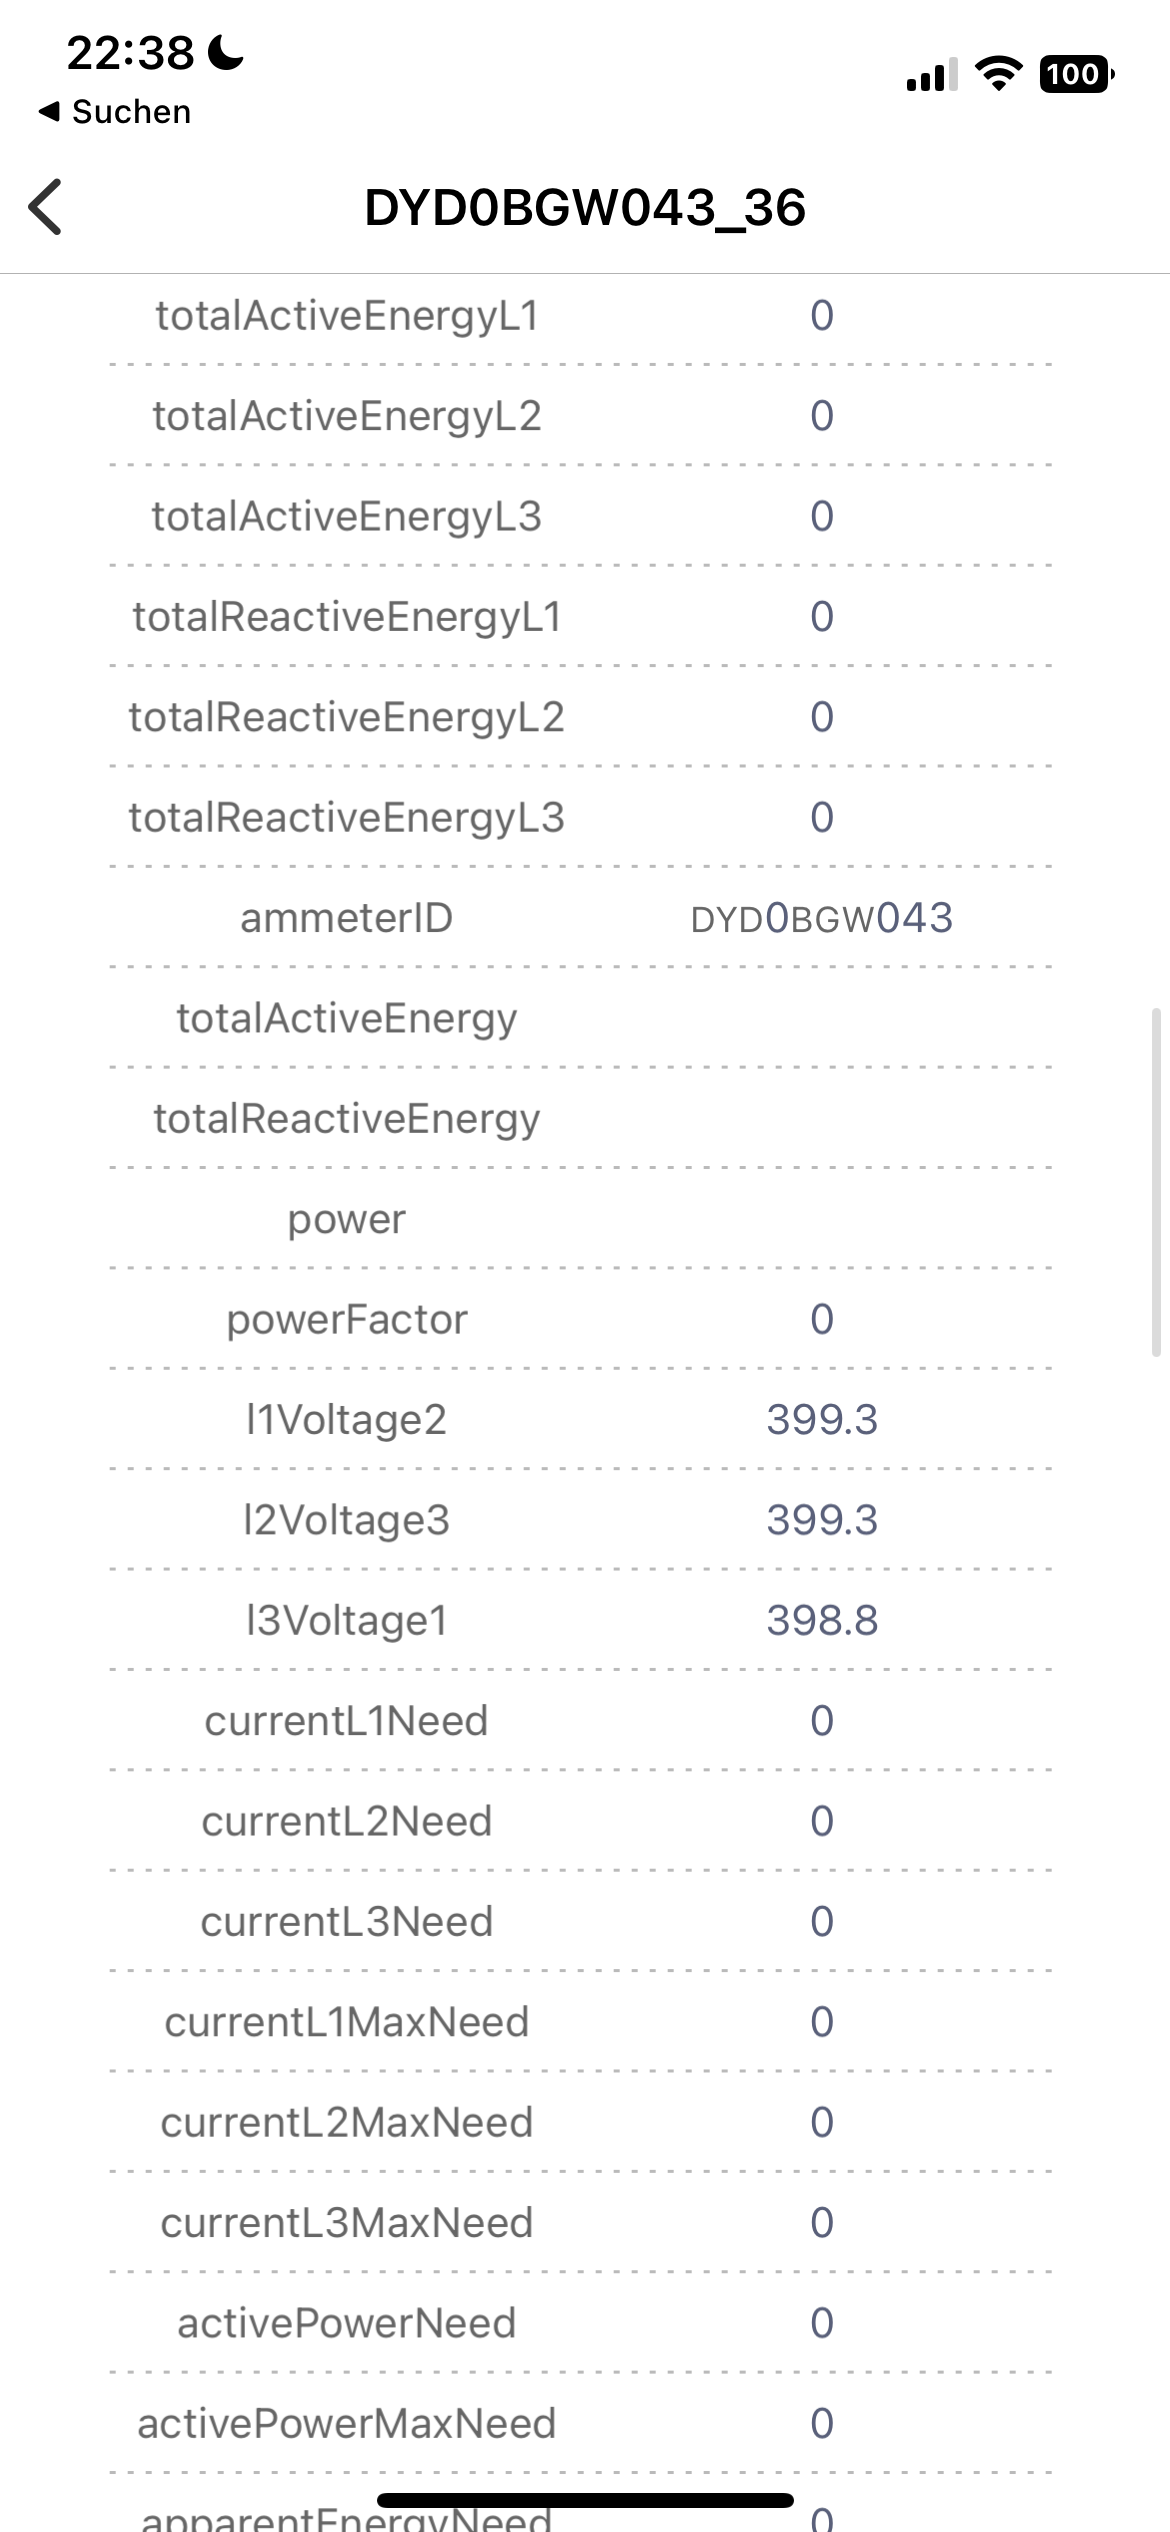Image resolution: width=1170 pixels, height=2532 pixels.
Task: Tap the empty power row
Action: (580, 1219)
